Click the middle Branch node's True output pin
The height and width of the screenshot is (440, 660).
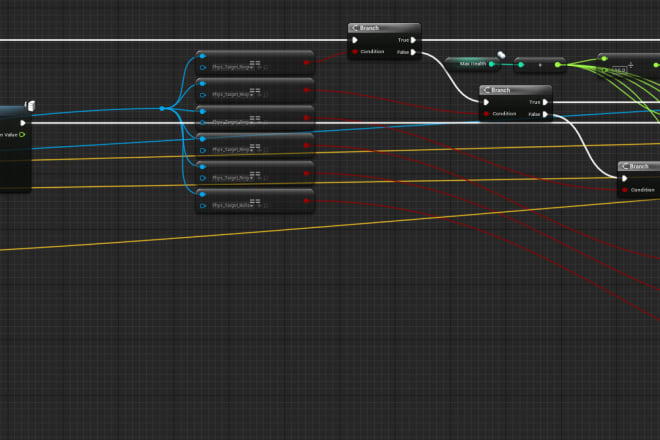tap(545, 102)
